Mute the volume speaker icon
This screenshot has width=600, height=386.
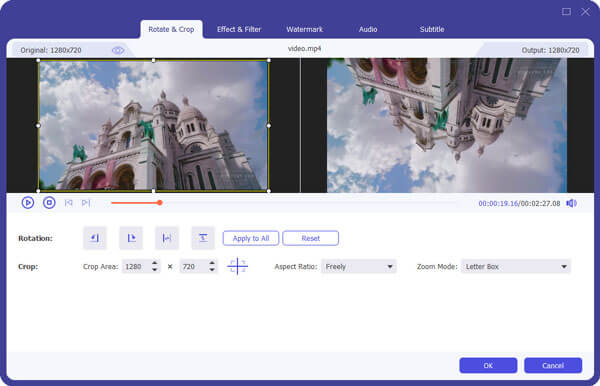571,203
